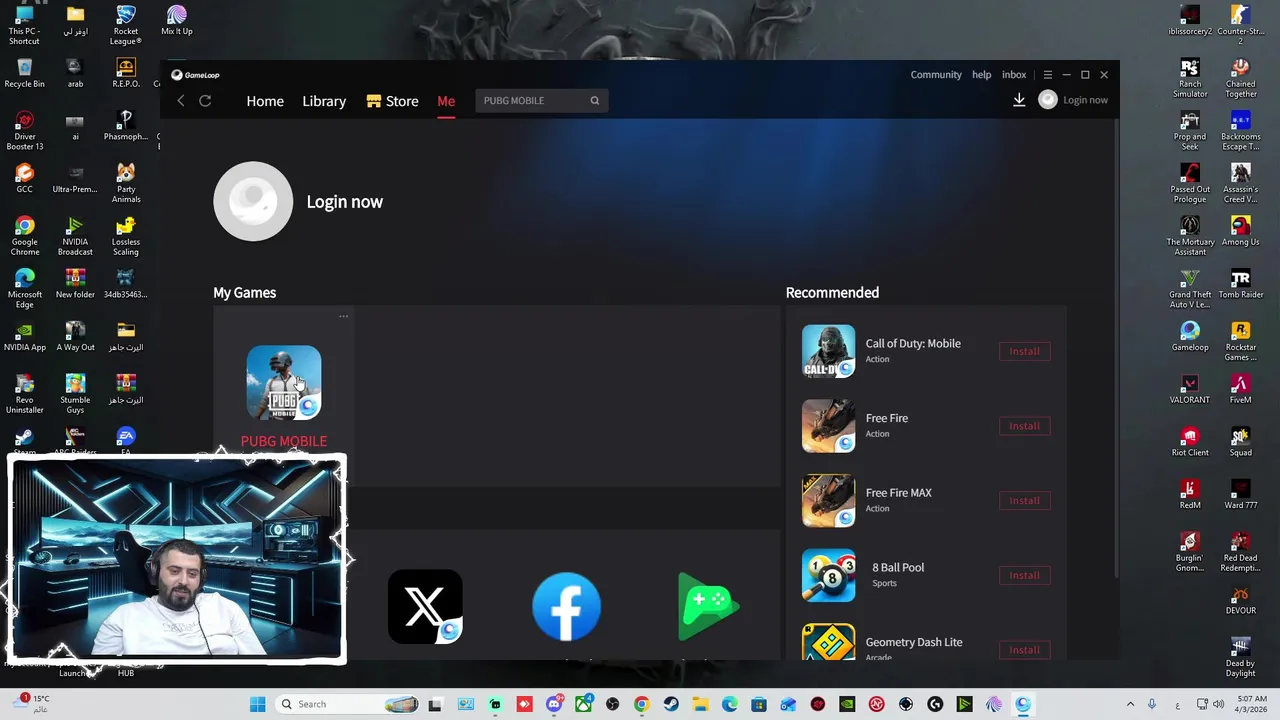Screen dimensions: 1280x720
Task: Refresh the GameLoop page
Action: [205, 101]
